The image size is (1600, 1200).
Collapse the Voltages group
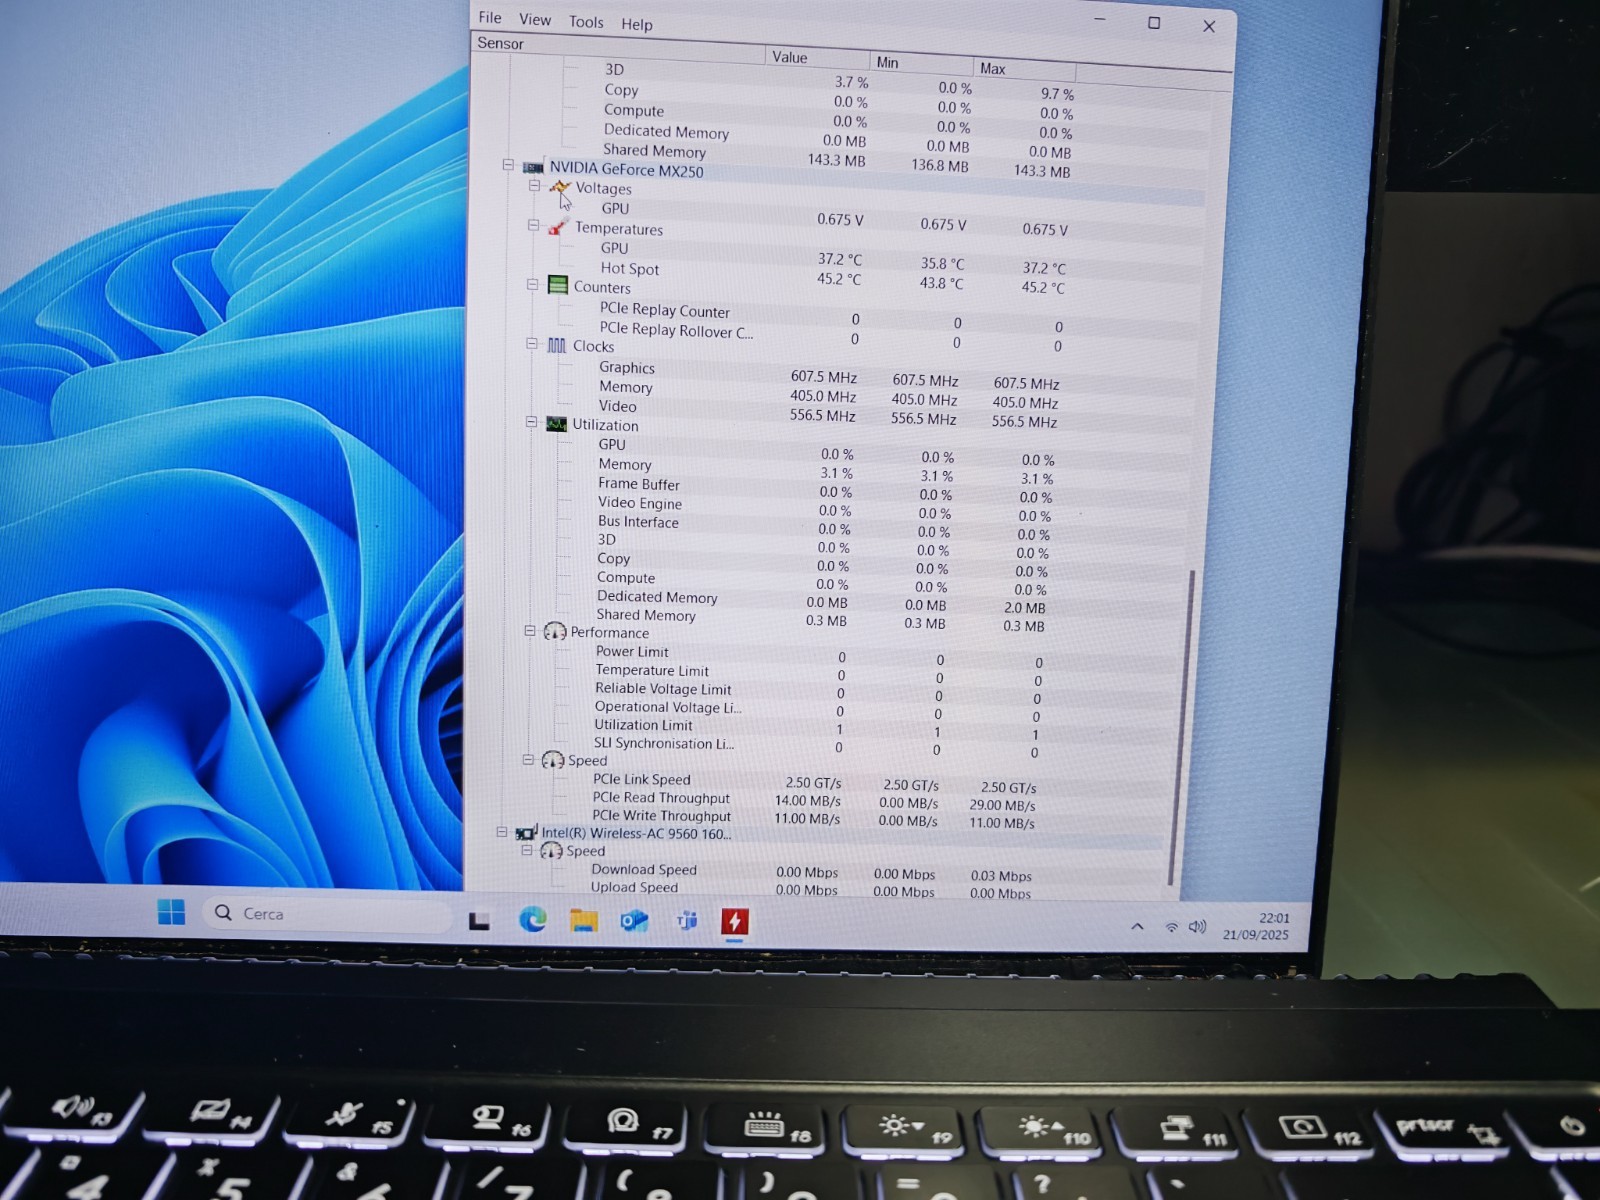click(x=534, y=186)
